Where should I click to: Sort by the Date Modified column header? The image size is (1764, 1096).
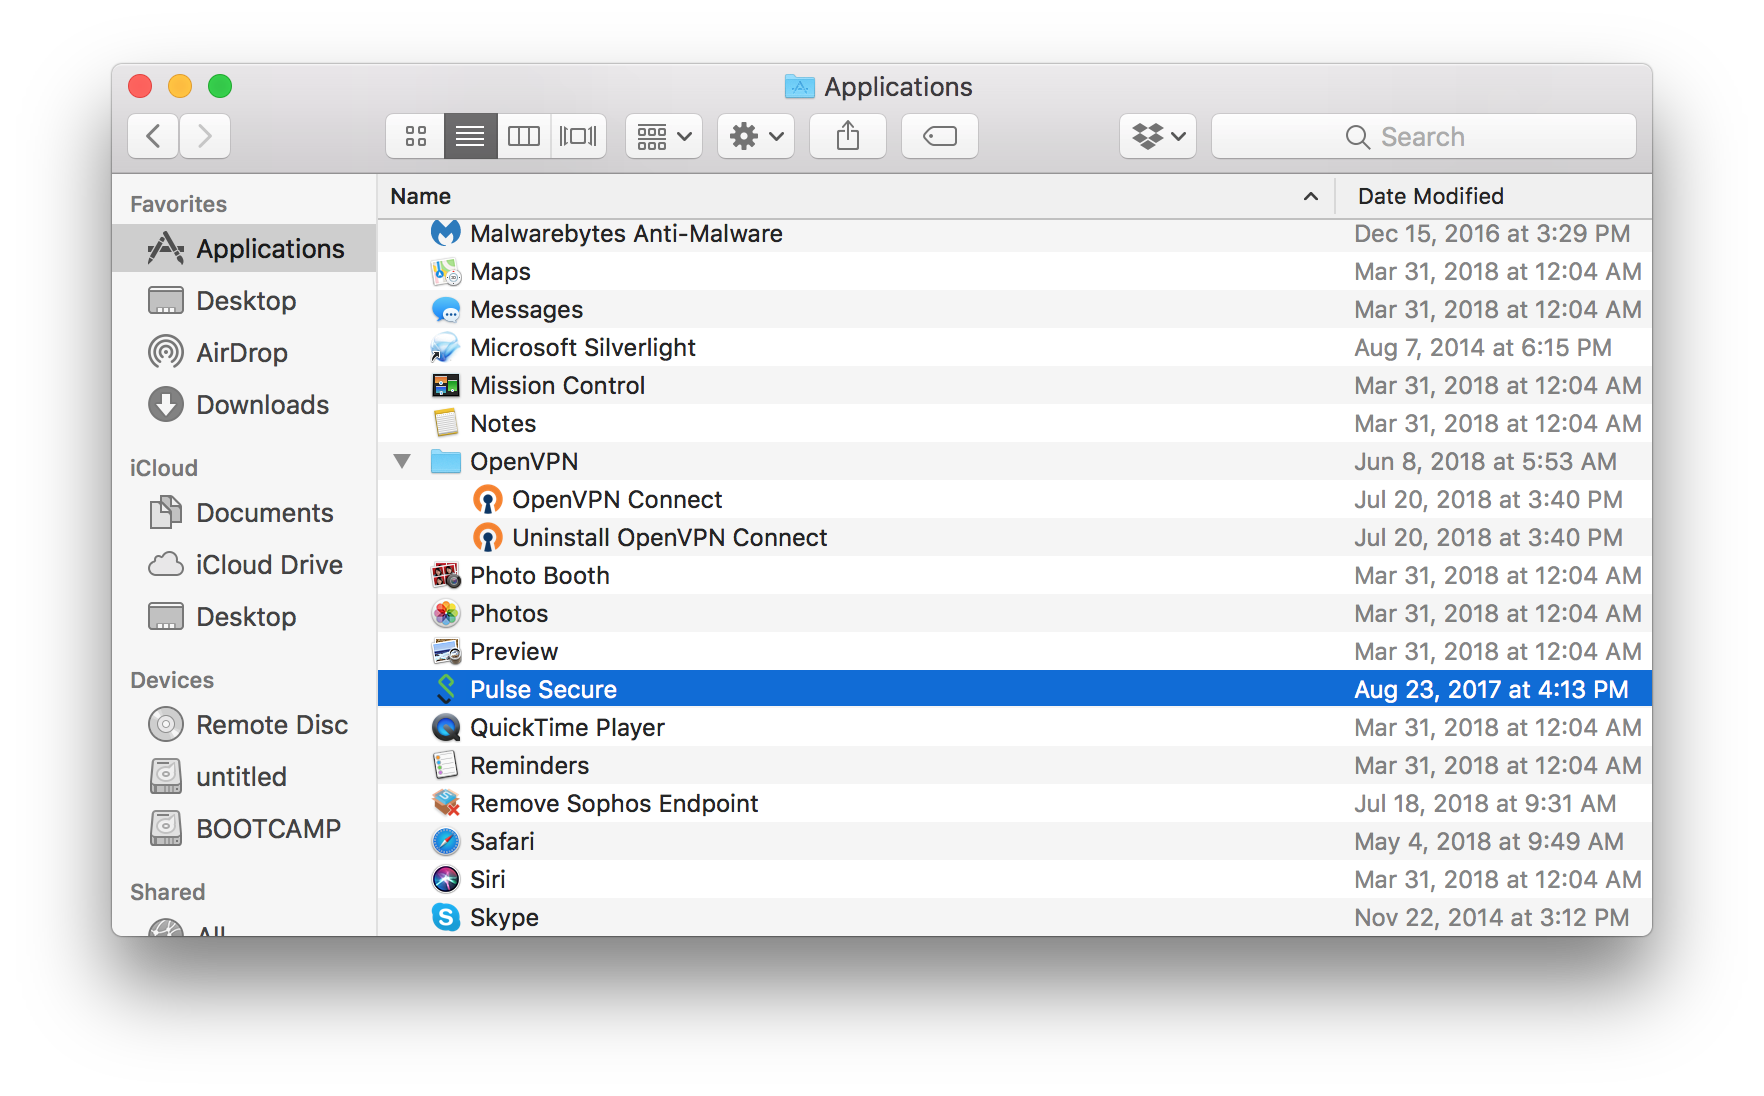pyautogui.click(x=1494, y=196)
